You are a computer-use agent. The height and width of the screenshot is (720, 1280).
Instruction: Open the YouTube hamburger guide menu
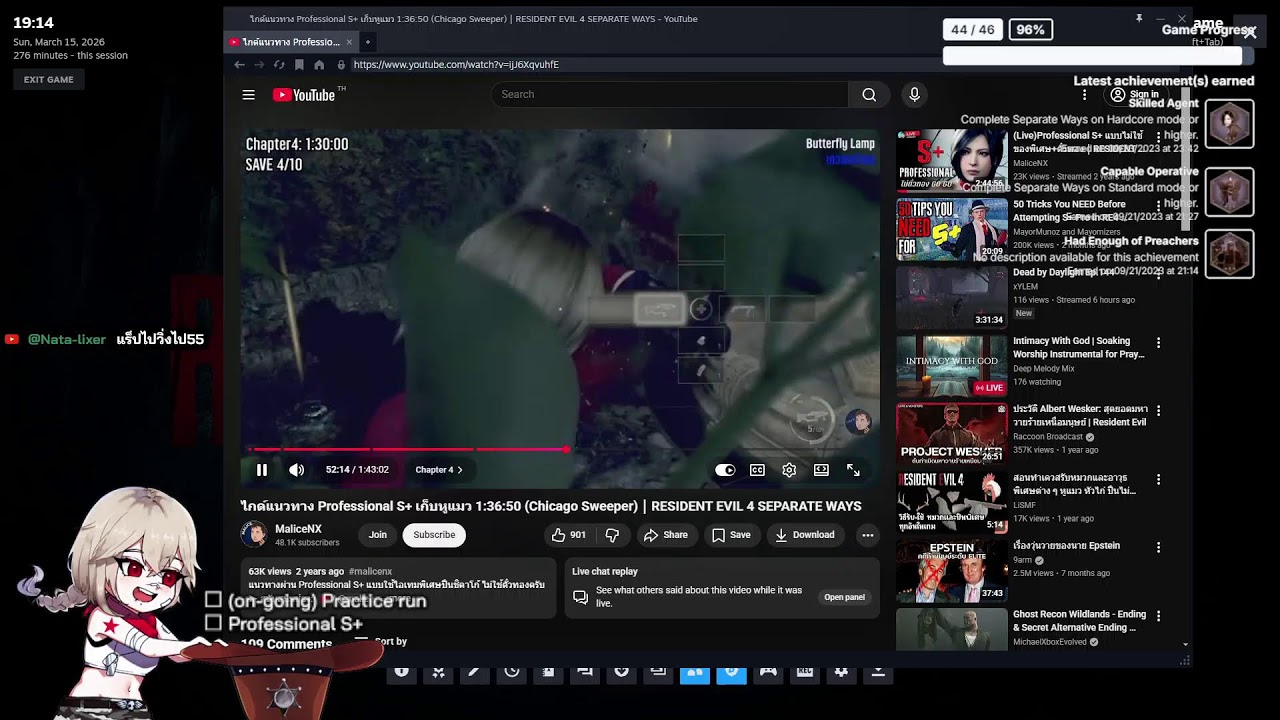click(x=248, y=95)
